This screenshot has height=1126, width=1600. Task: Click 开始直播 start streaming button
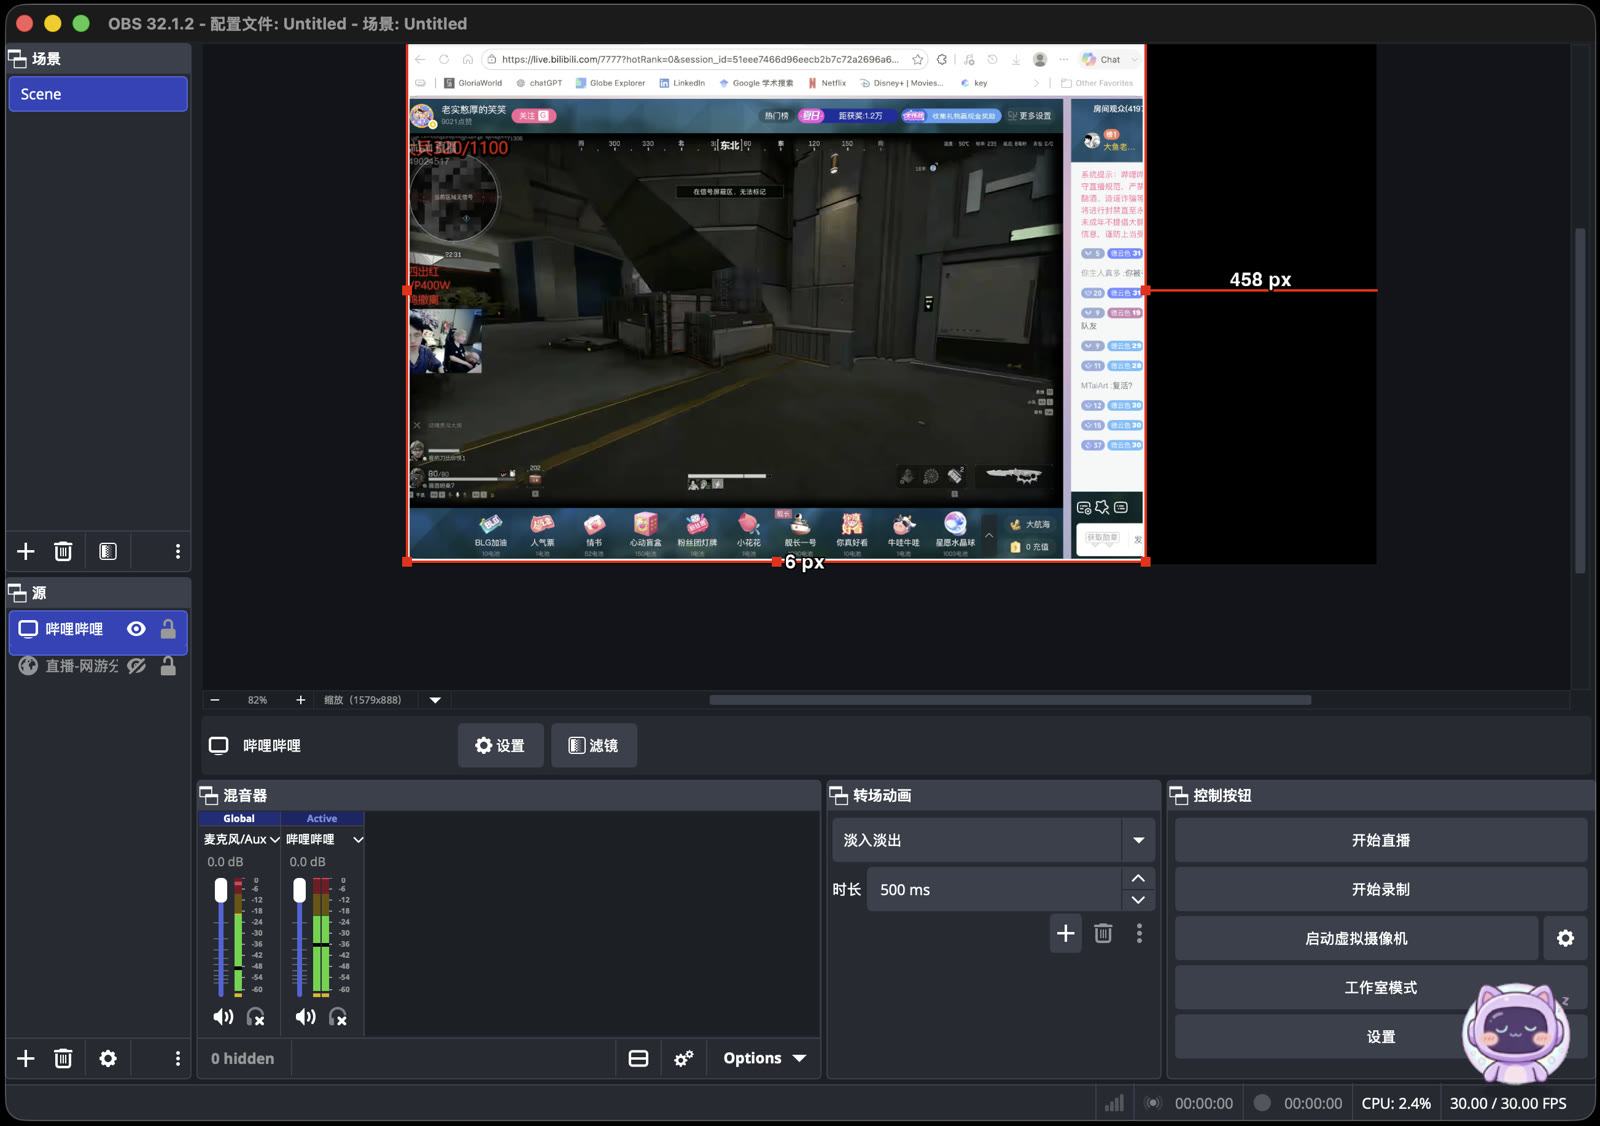point(1380,840)
